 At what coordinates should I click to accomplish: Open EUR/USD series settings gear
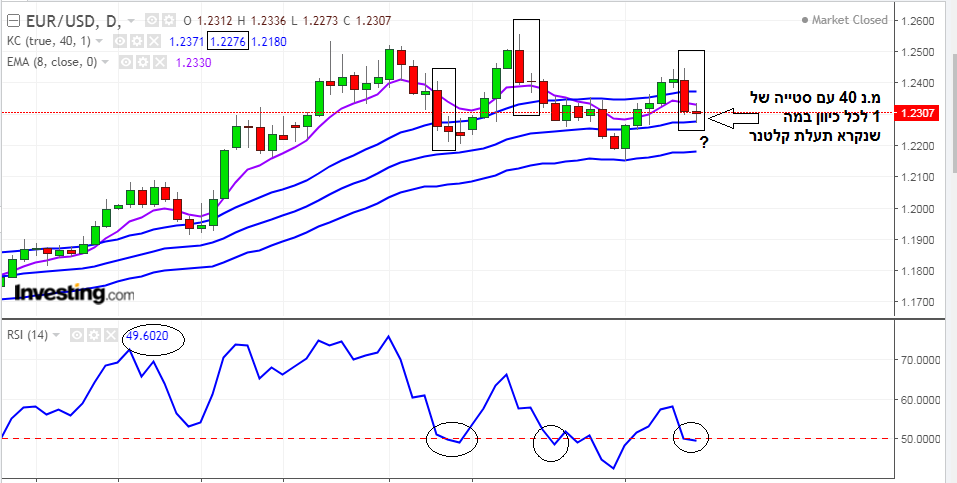tap(168, 21)
